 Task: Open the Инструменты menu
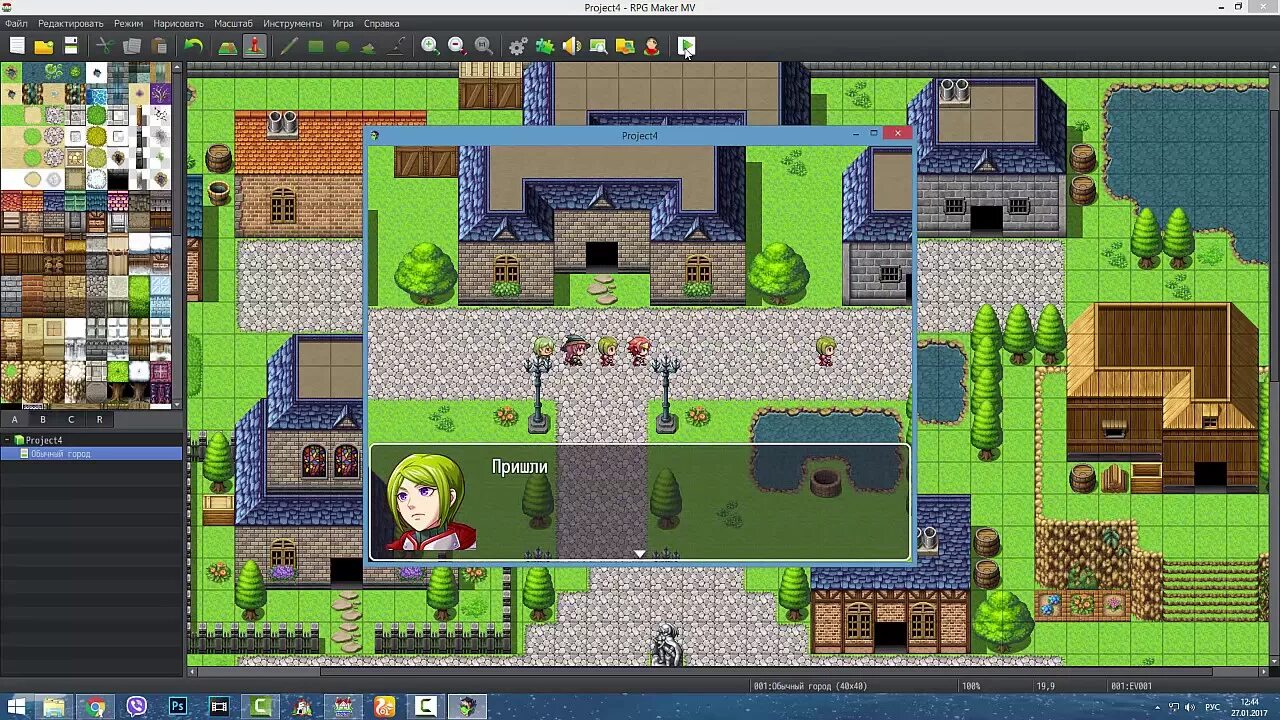pyautogui.click(x=293, y=23)
